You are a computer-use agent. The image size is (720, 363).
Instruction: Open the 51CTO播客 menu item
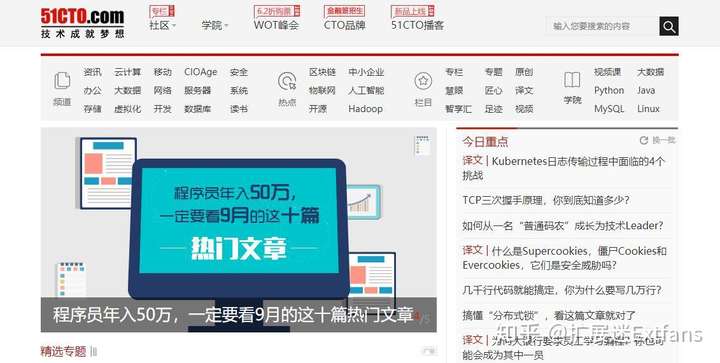pyautogui.click(x=417, y=26)
